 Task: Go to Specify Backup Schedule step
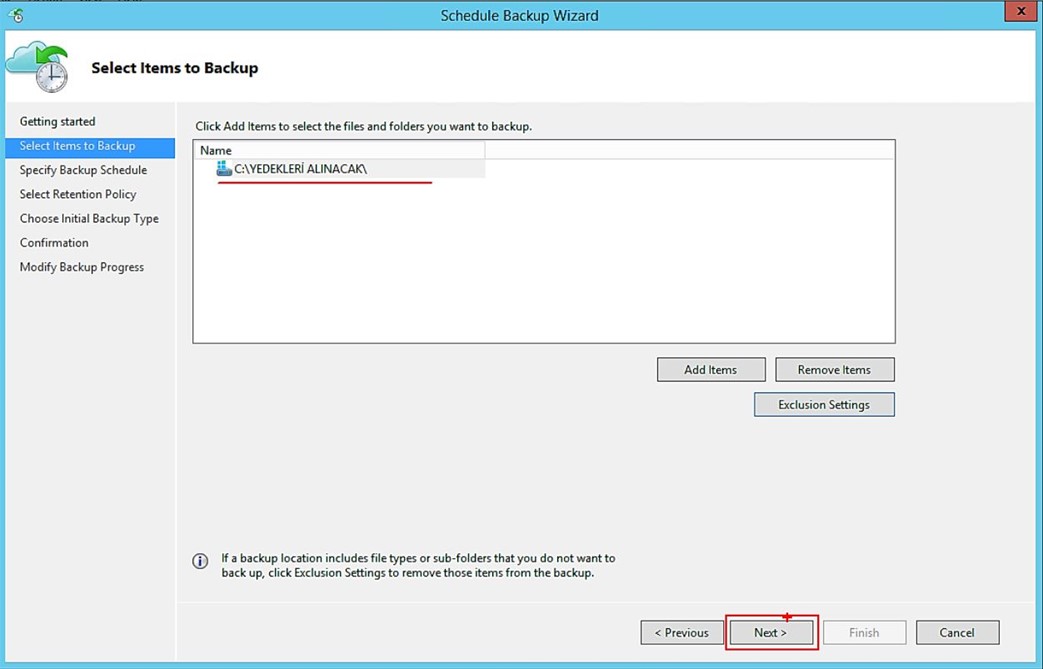coord(83,170)
